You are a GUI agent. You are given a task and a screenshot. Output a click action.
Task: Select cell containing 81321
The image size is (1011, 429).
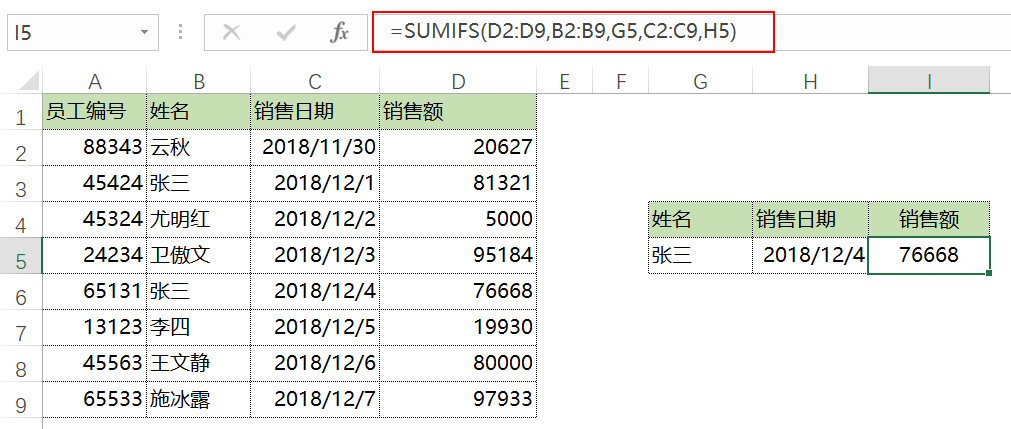pos(458,184)
